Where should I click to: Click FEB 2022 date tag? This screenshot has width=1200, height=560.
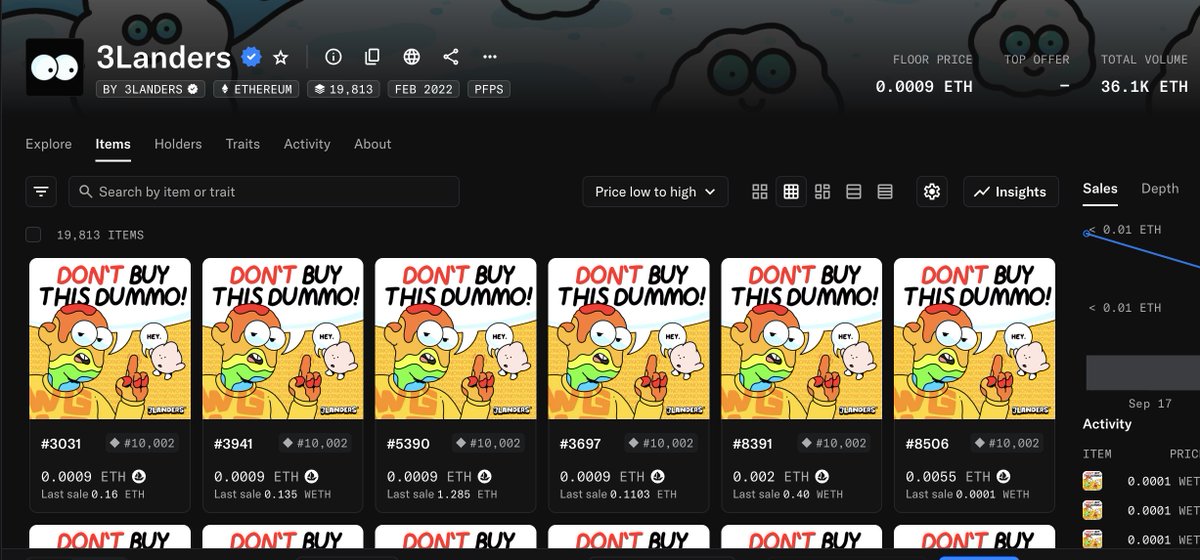(x=424, y=89)
